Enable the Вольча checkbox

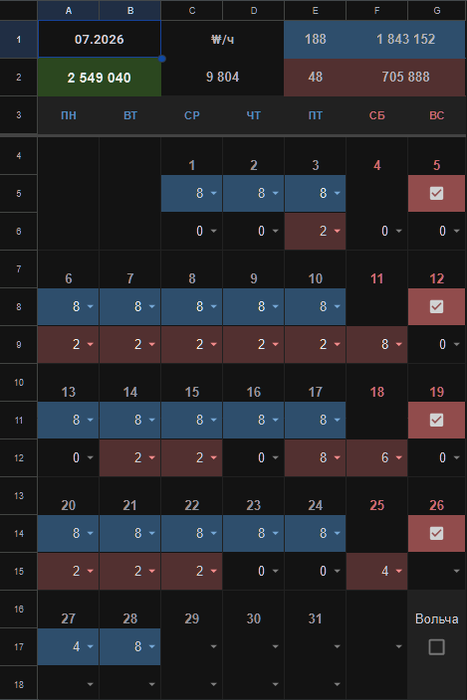[x=436, y=647]
